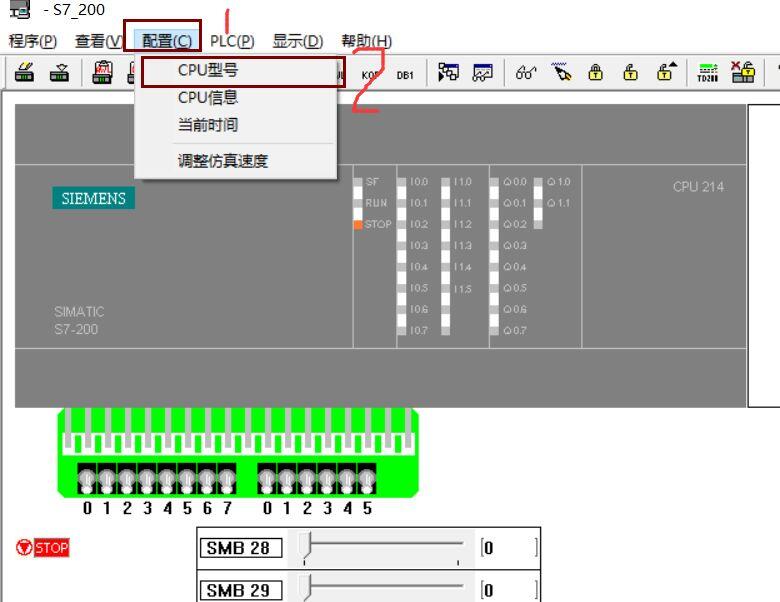
Task: Click the clipboard paste program icon
Action: [103, 73]
